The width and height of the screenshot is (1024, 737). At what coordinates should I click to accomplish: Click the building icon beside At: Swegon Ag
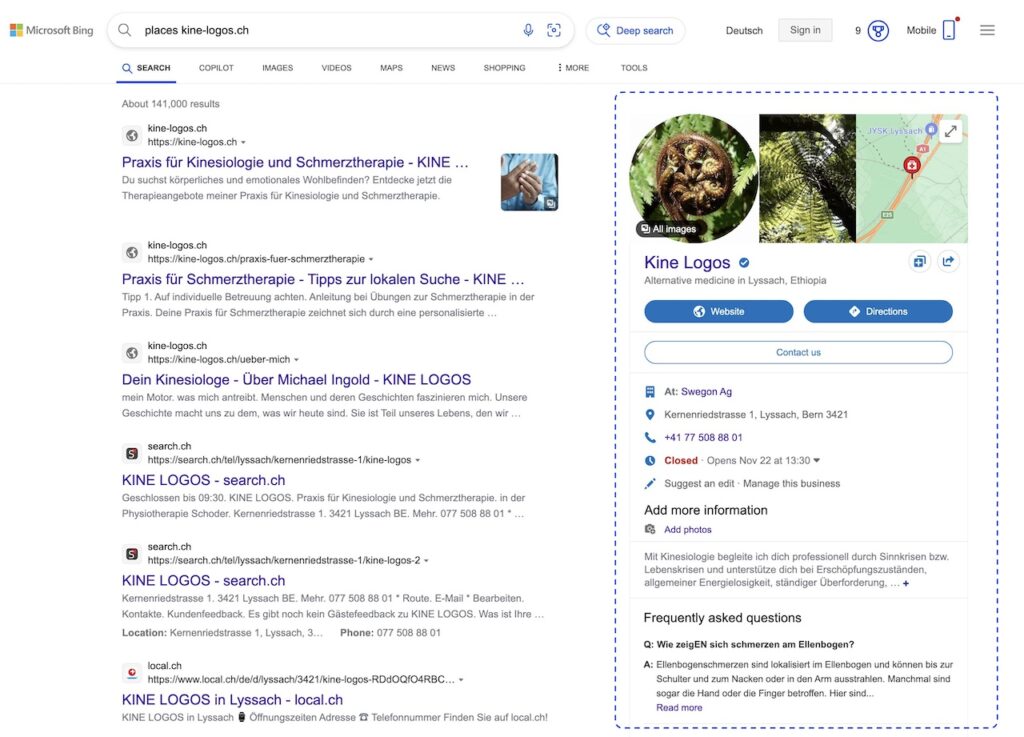click(x=650, y=392)
